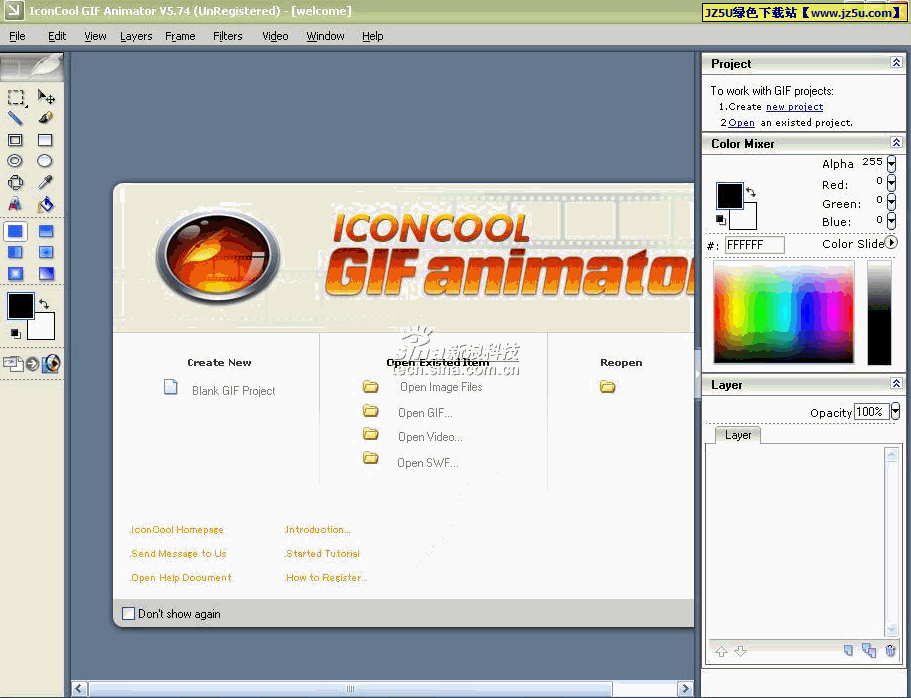Click the toolbox black foreground swatch
Viewport: 911px width, 698px height.
coord(20,306)
